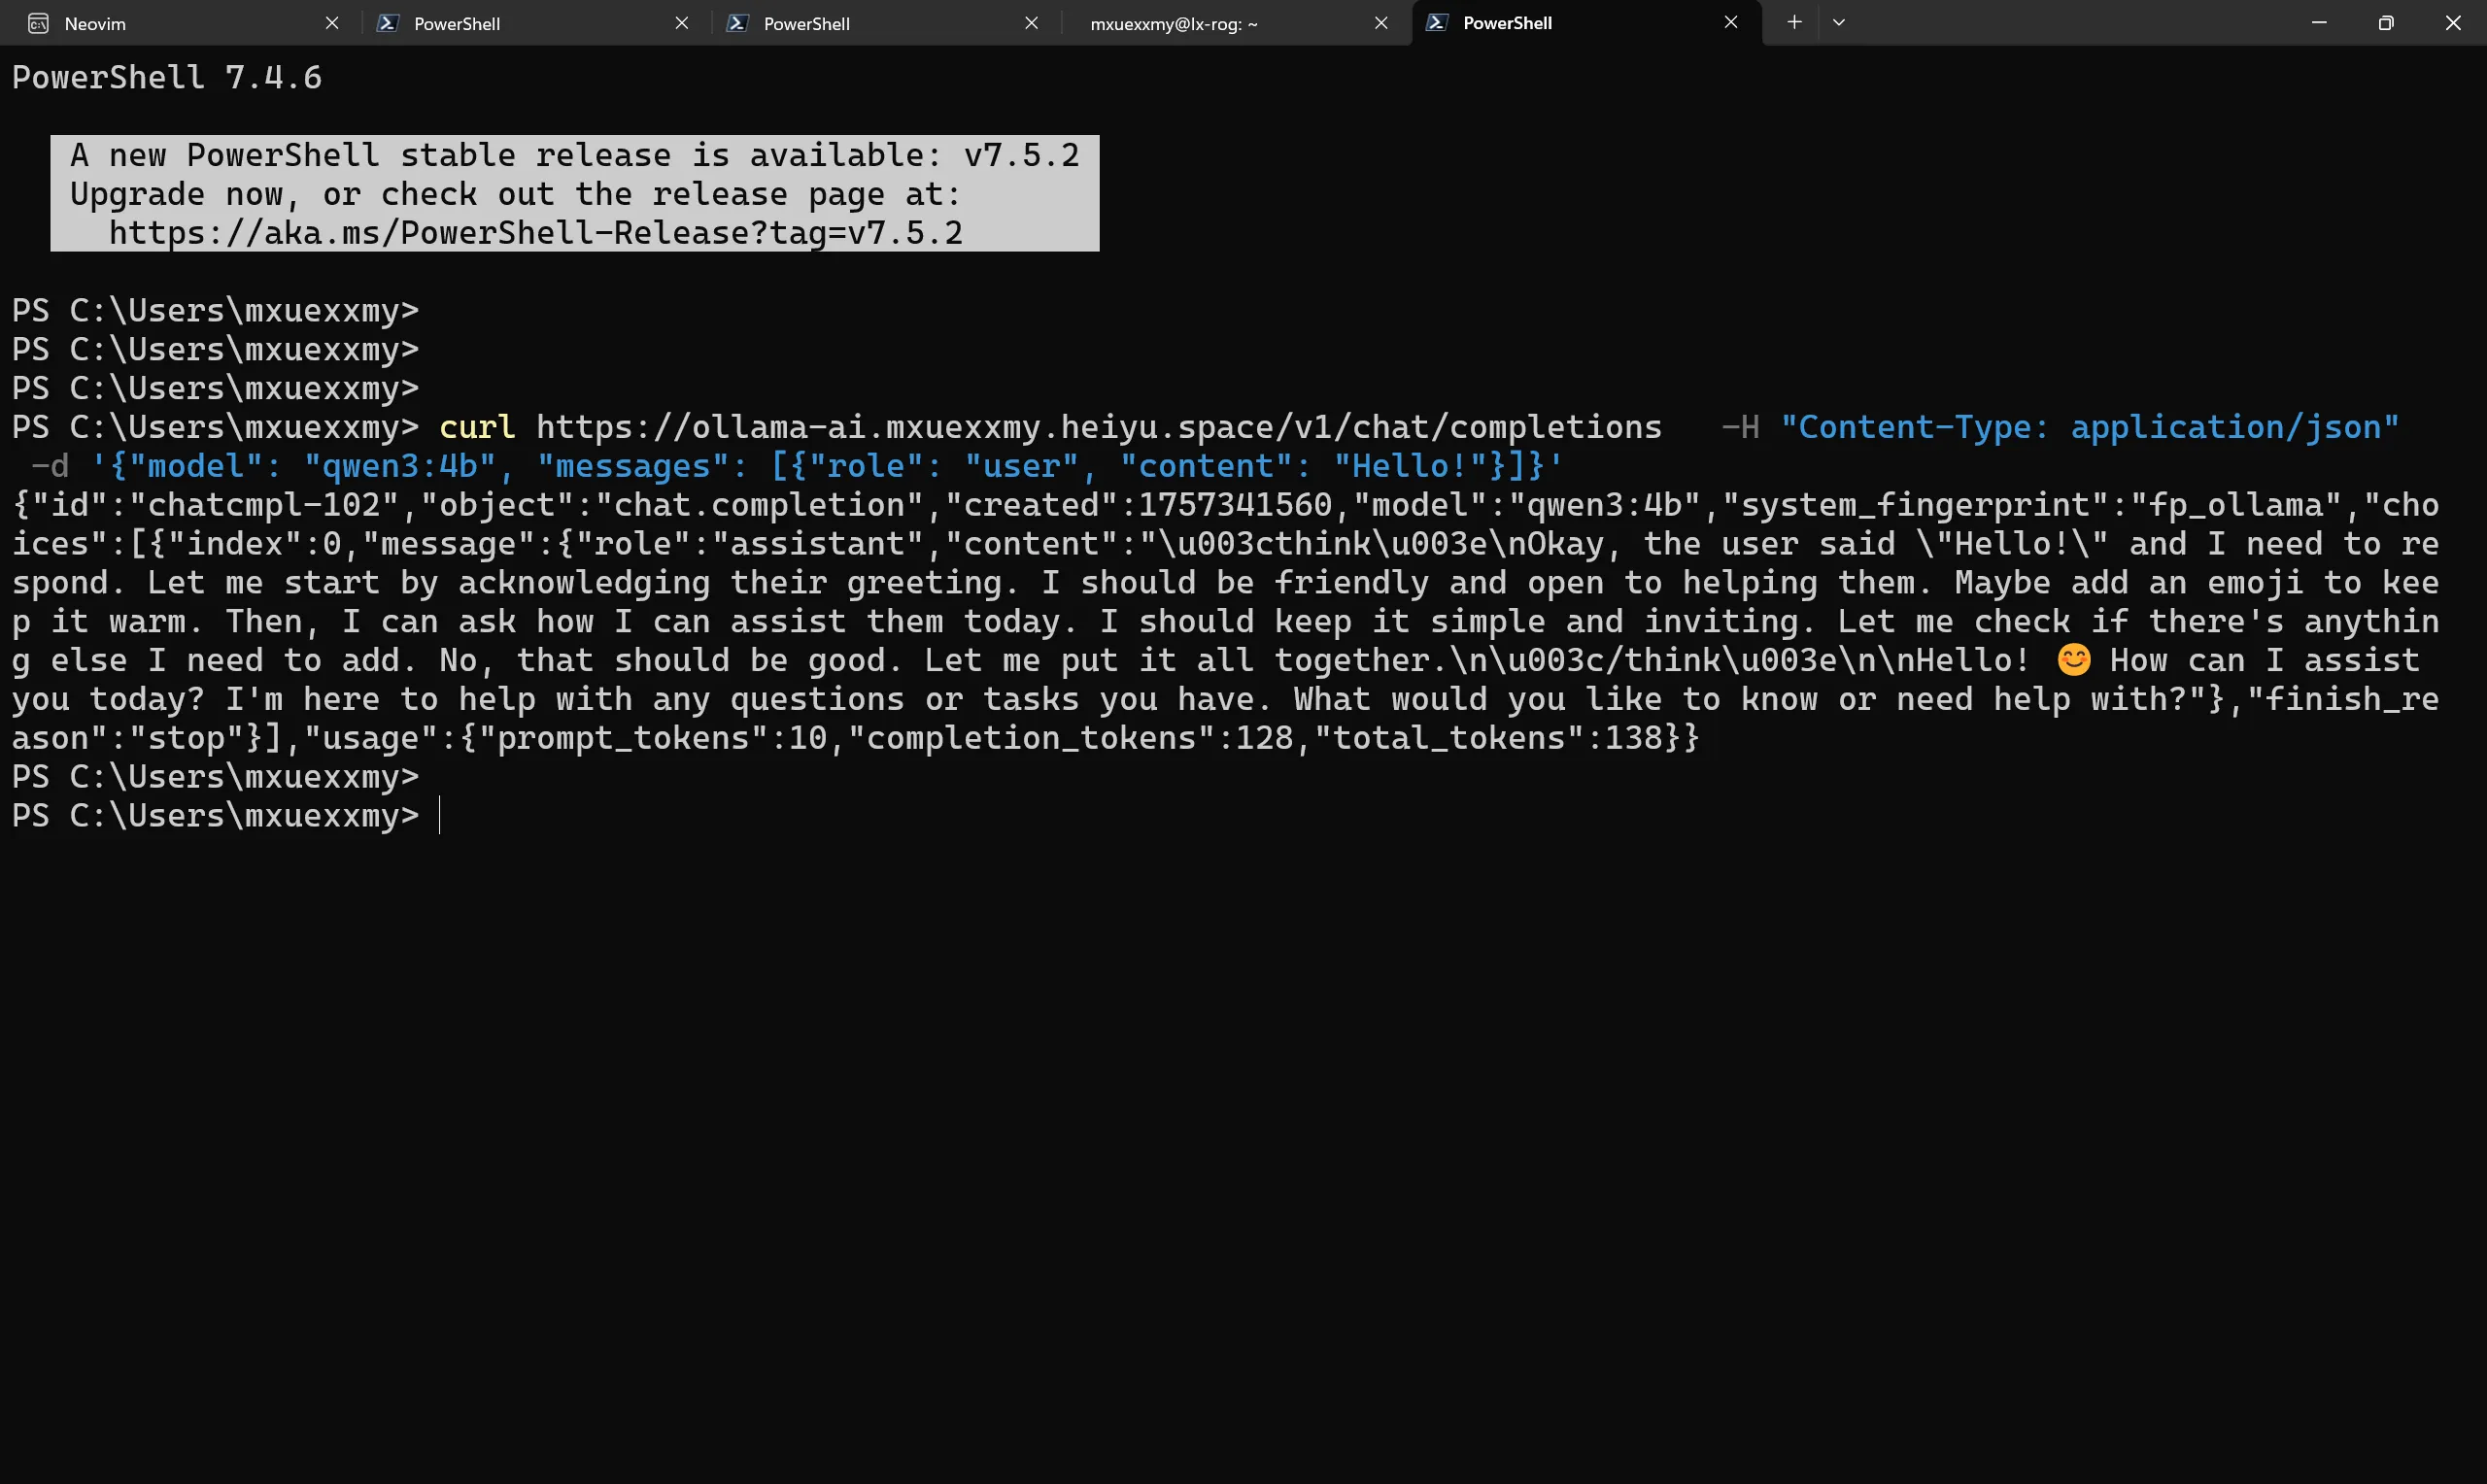Click "system_fingerprint":"fp_ollama" in the response
Viewport: 2487px width, 1484px height.
tap(2030, 505)
